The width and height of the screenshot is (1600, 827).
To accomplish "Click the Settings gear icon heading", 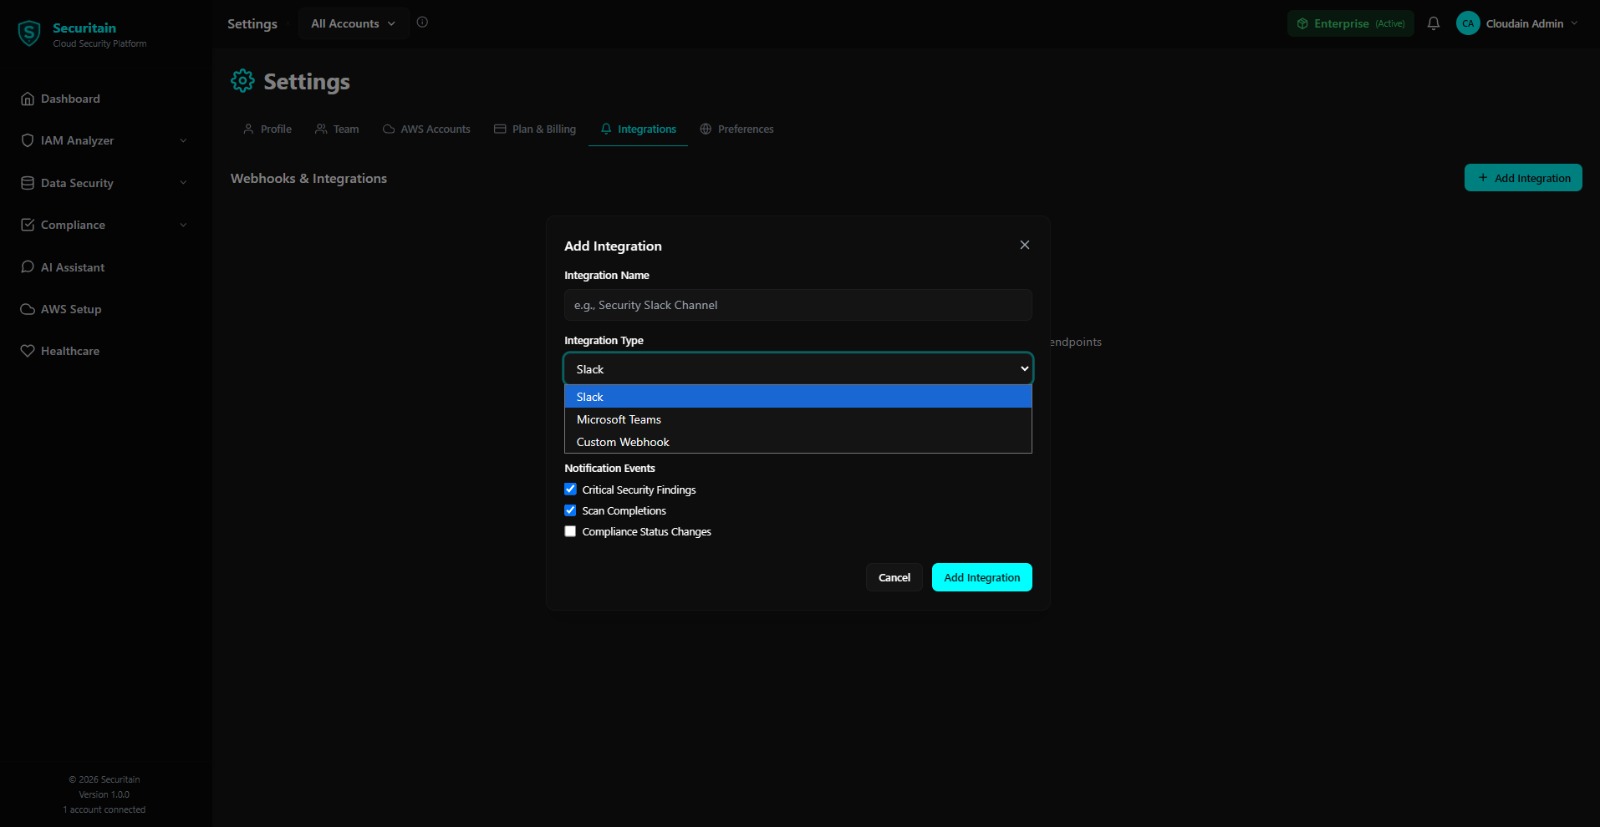I will 243,81.
